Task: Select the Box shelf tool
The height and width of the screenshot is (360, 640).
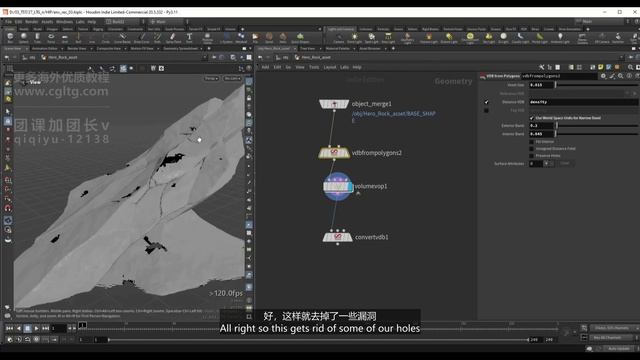Action: tap(10, 38)
